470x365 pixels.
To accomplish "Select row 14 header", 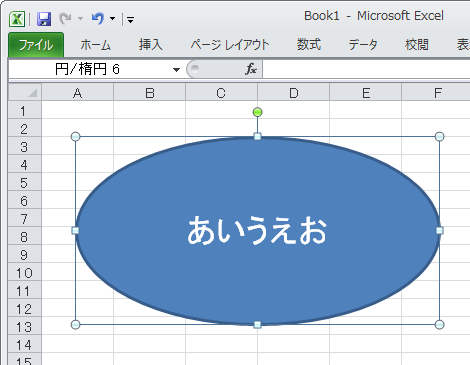I will point(25,344).
